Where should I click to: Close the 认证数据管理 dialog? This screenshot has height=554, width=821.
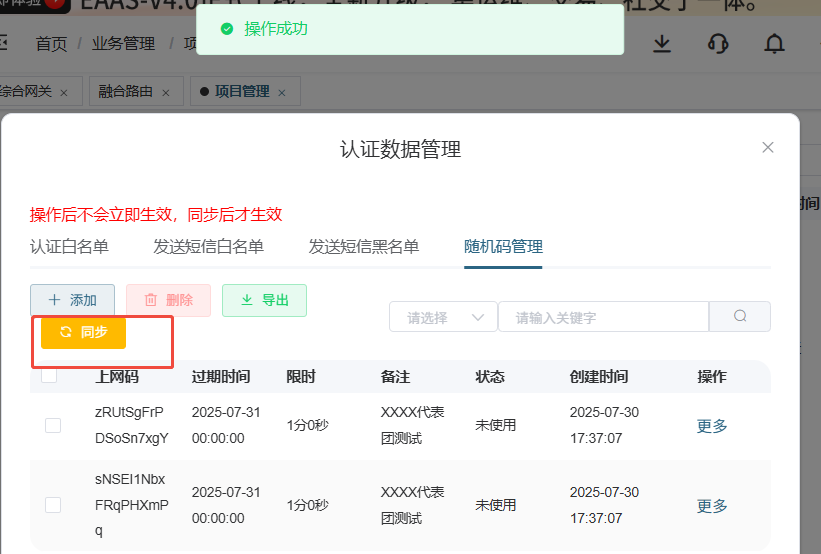click(768, 147)
